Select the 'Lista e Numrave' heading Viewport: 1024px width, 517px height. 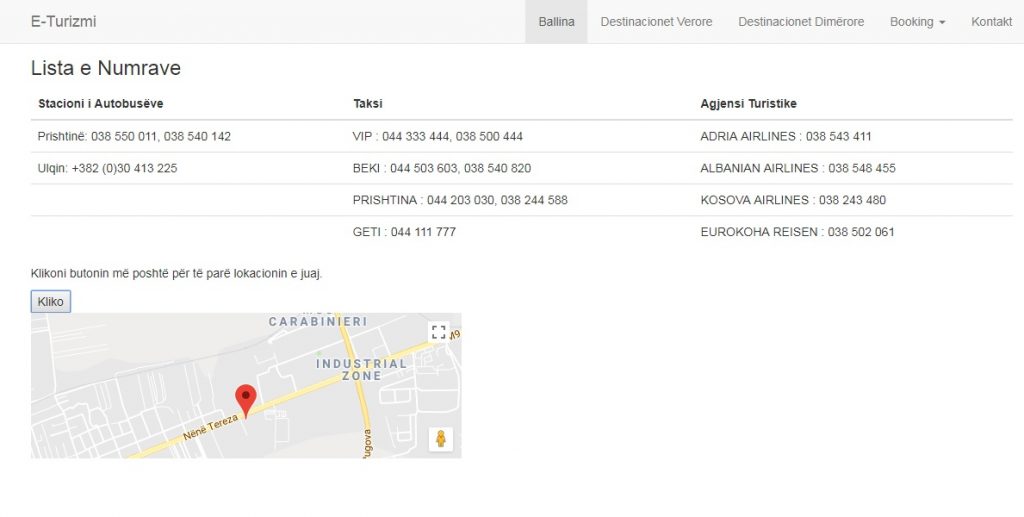click(106, 68)
